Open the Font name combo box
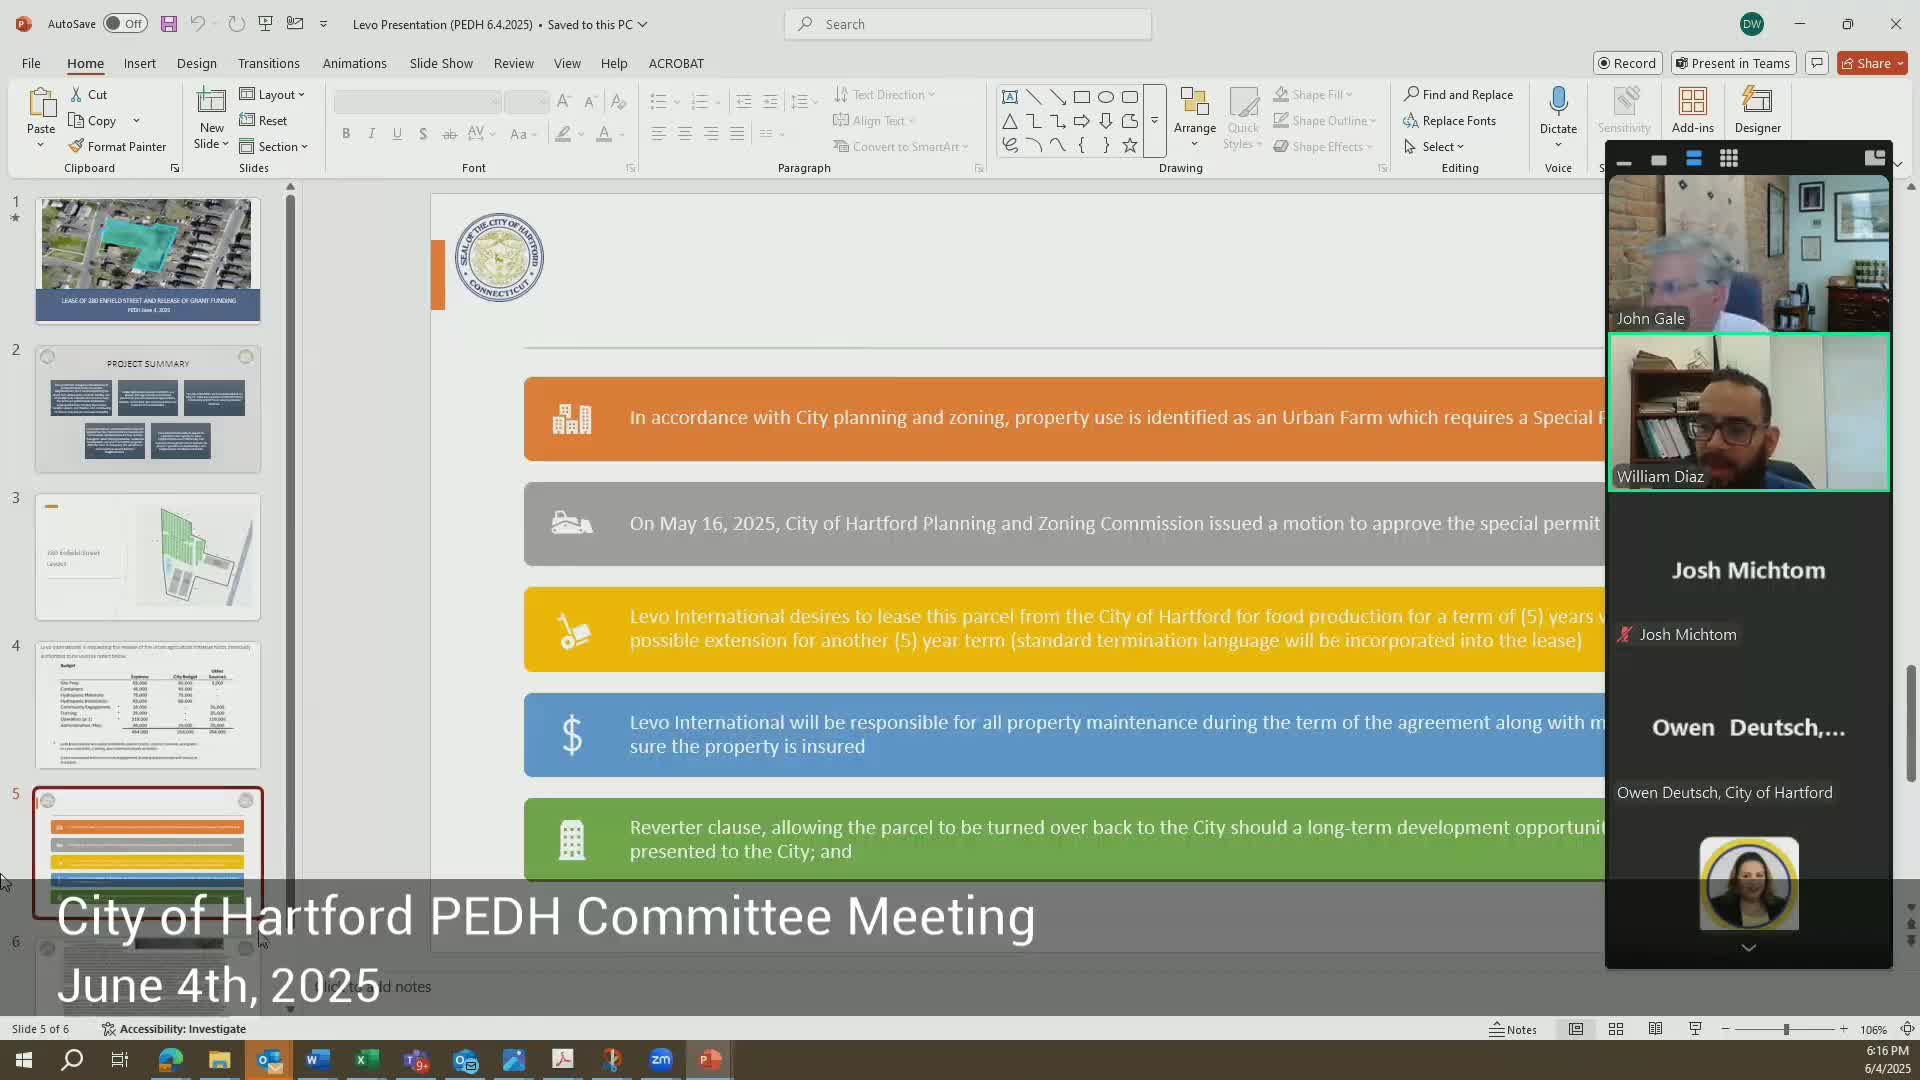 click(x=417, y=101)
